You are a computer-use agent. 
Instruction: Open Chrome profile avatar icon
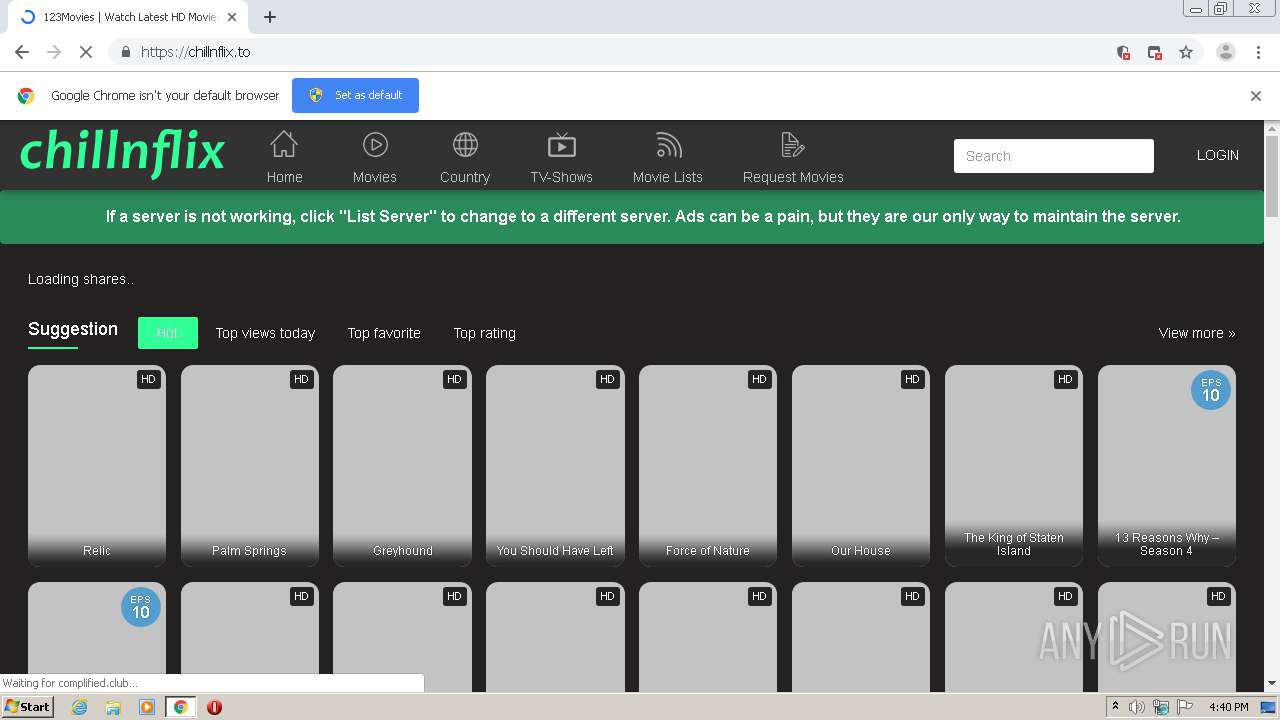click(x=1225, y=52)
